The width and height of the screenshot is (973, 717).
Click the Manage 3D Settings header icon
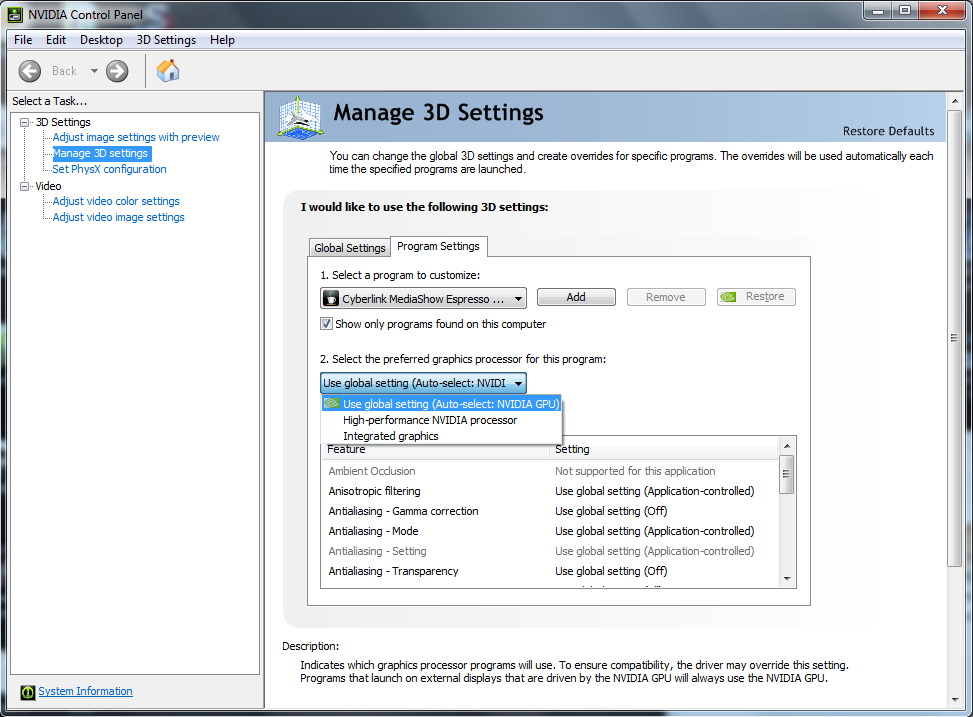pos(300,117)
